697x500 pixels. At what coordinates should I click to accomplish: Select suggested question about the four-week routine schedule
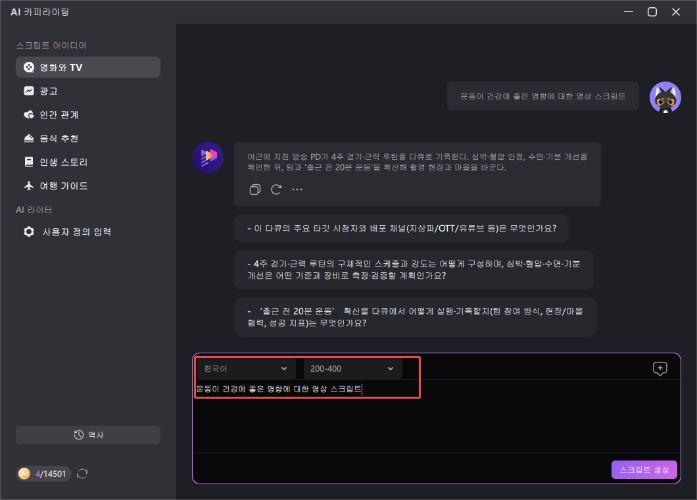(x=414, y=270)
